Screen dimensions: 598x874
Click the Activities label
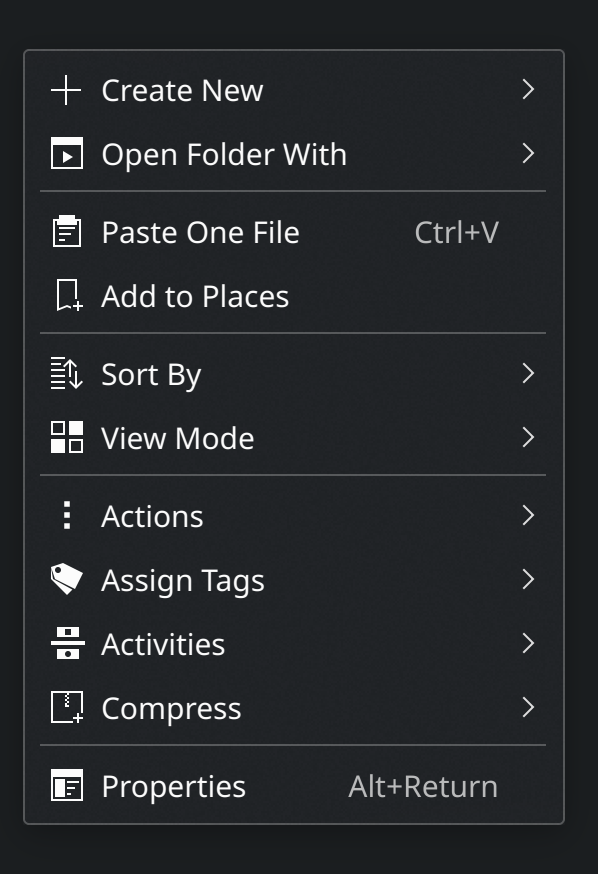[x=163, y=644]
